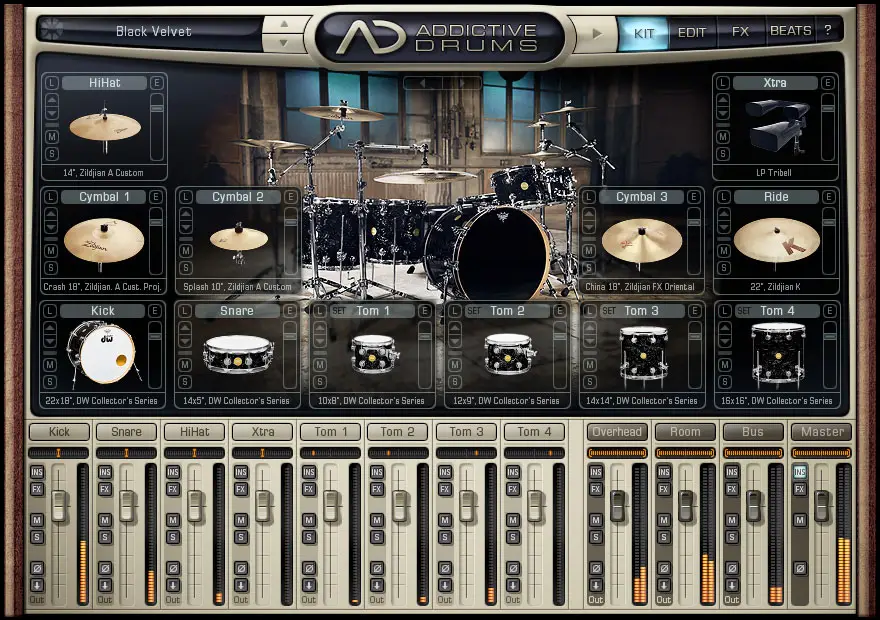Load a new Tom 3 kitpiece

coord(589,311)
